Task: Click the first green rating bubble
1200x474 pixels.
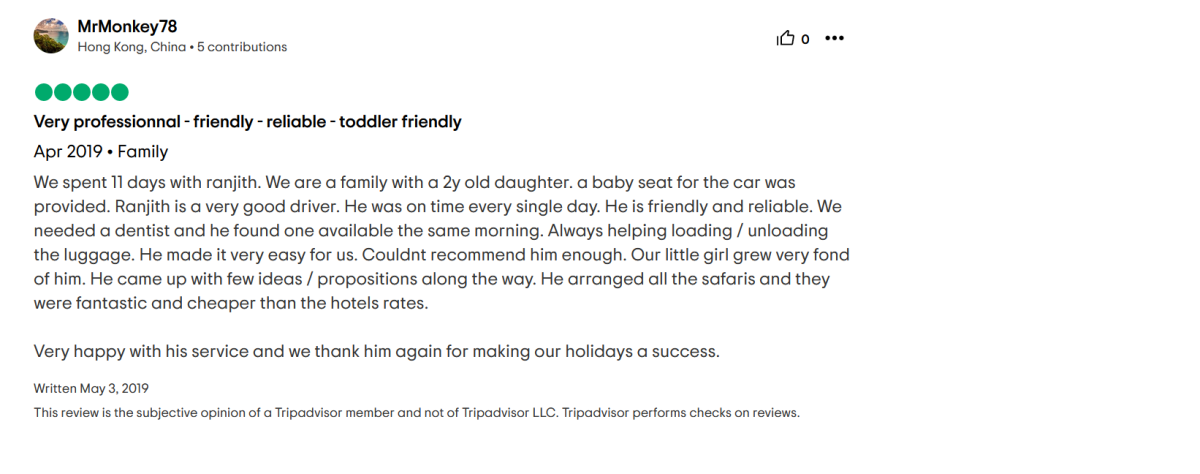Action: [43, 93]
